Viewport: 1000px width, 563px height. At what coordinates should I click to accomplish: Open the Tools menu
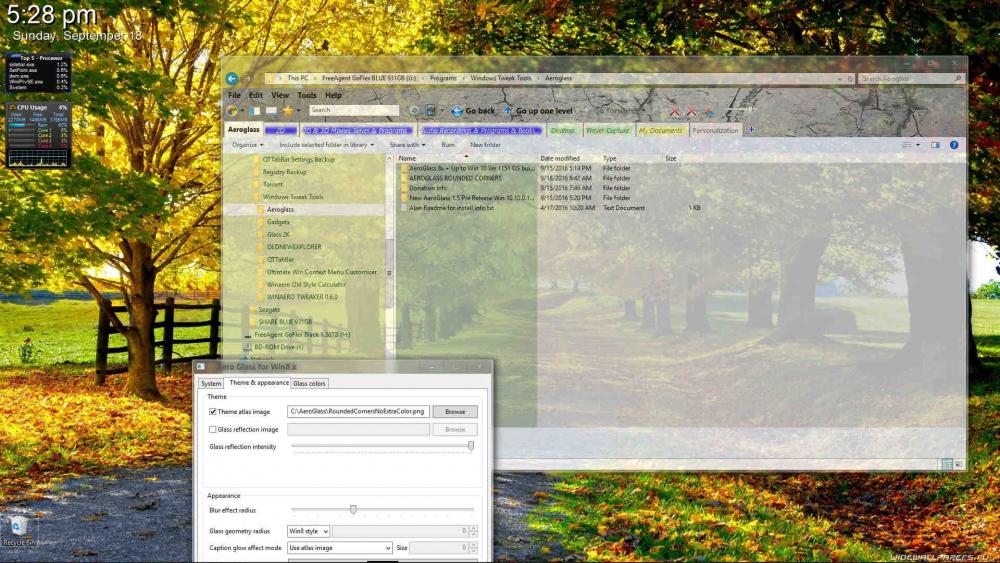coord(307,95)
